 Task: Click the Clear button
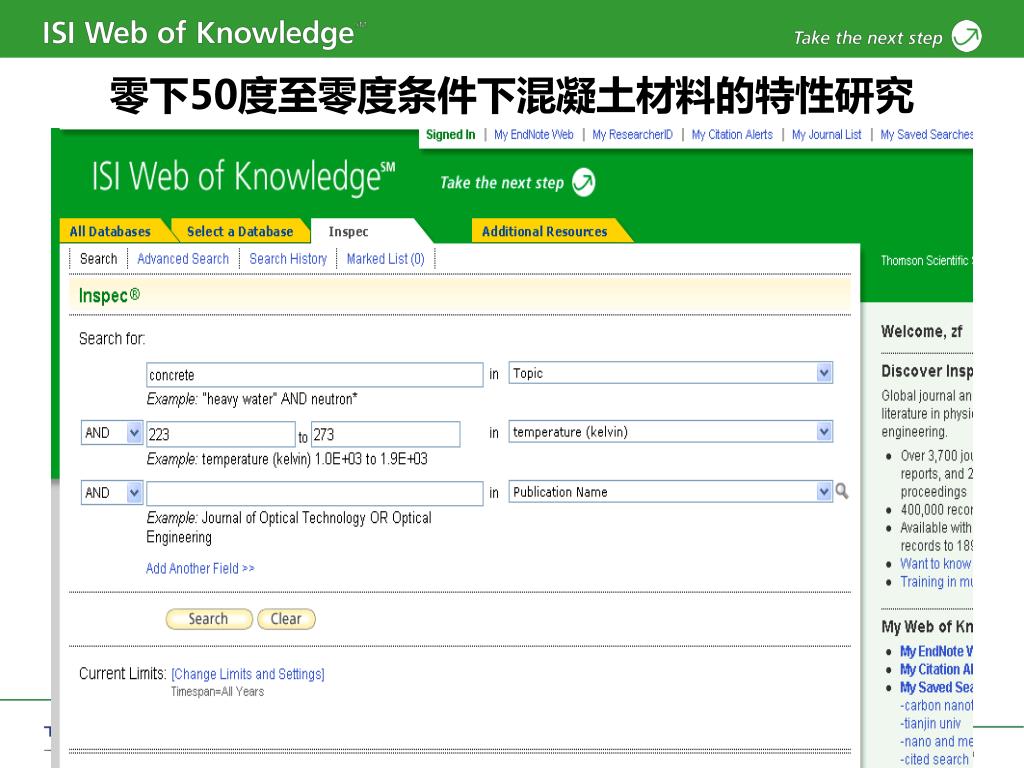coord(286,618)
